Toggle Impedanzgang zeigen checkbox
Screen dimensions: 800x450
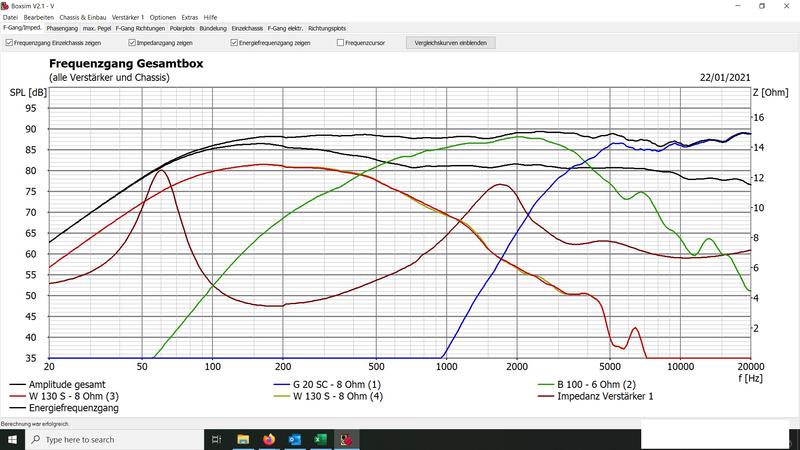coord(132,43)
